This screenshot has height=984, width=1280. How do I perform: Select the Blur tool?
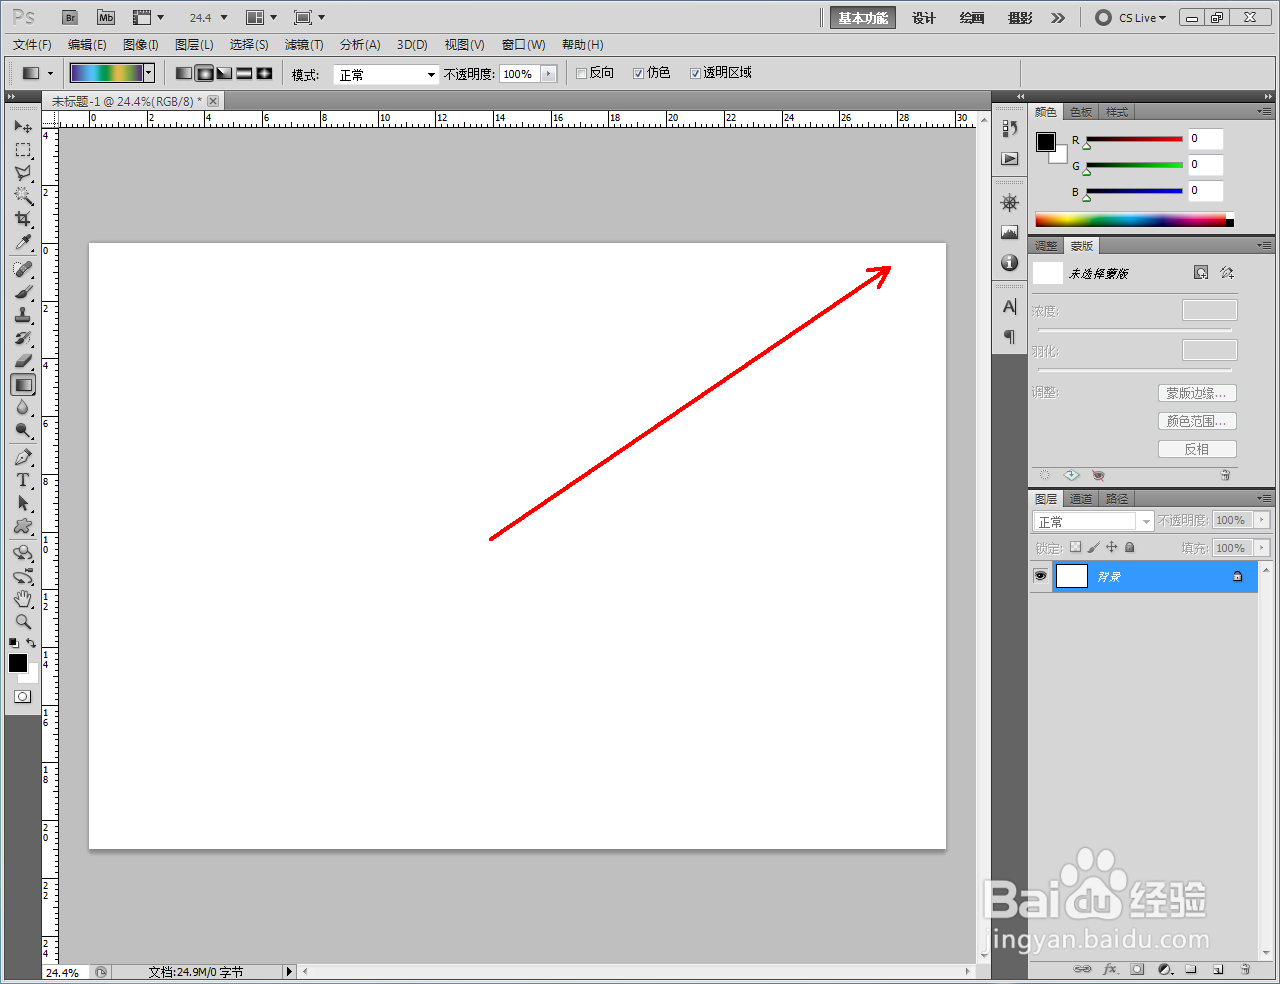click(x=23, y=407)
